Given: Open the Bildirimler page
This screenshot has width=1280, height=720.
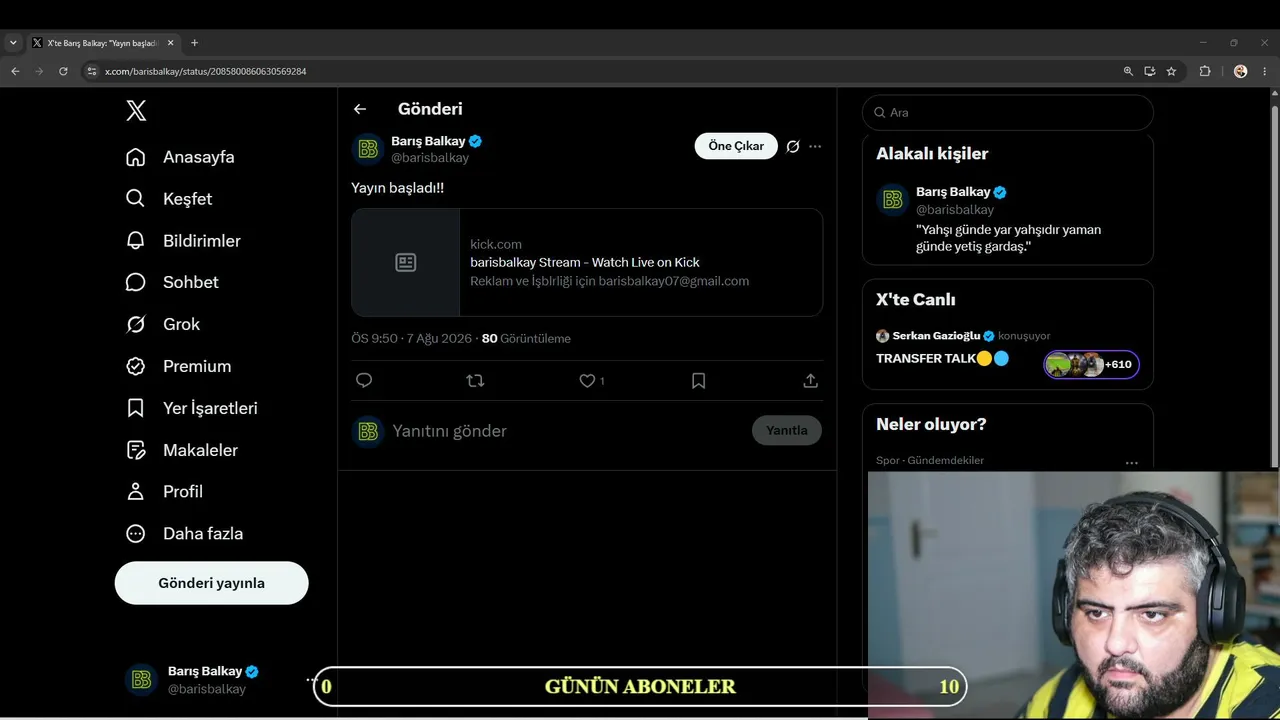Looking at the screenshot, I should pos(183,241).
